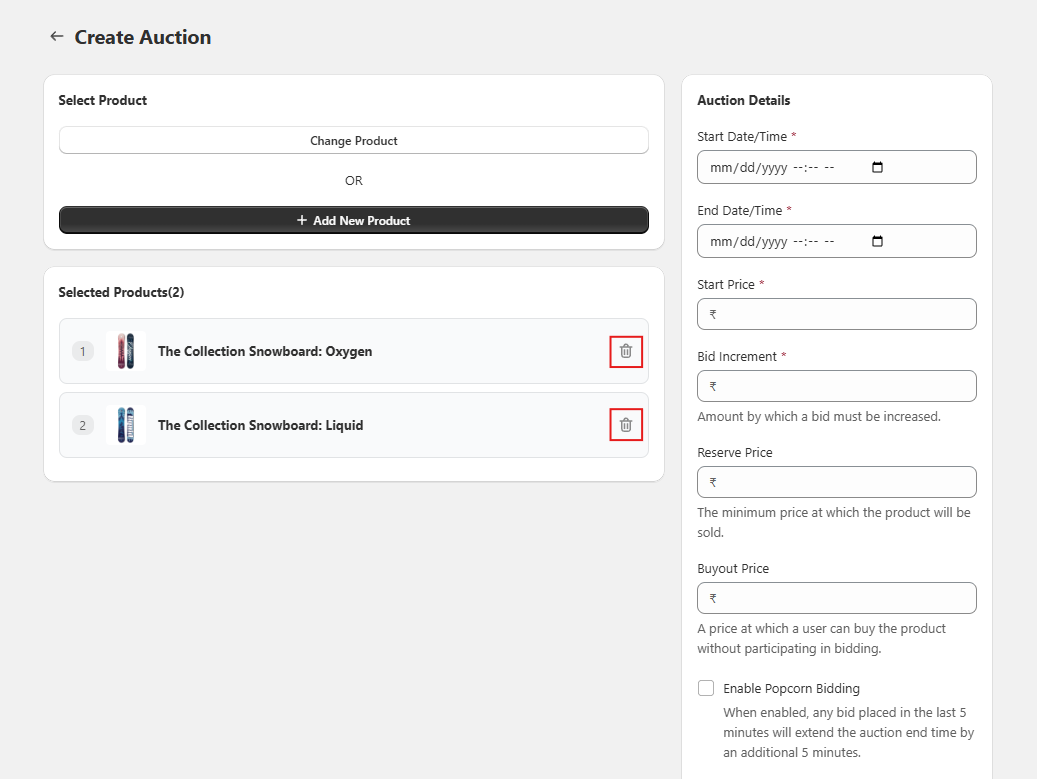Open the calendar picker for Start Date/Time
The width and height of the screenshot is (1037, 779).
click(877, 168)
